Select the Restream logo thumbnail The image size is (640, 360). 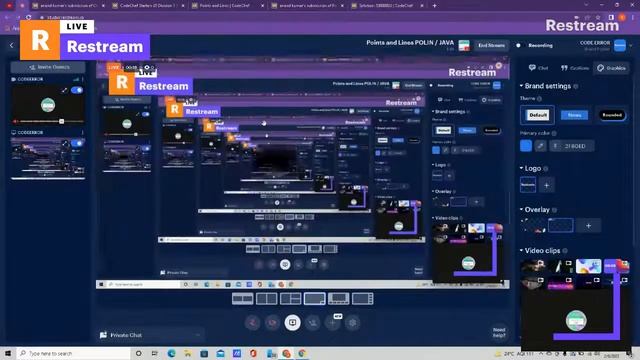coord(528,185)
